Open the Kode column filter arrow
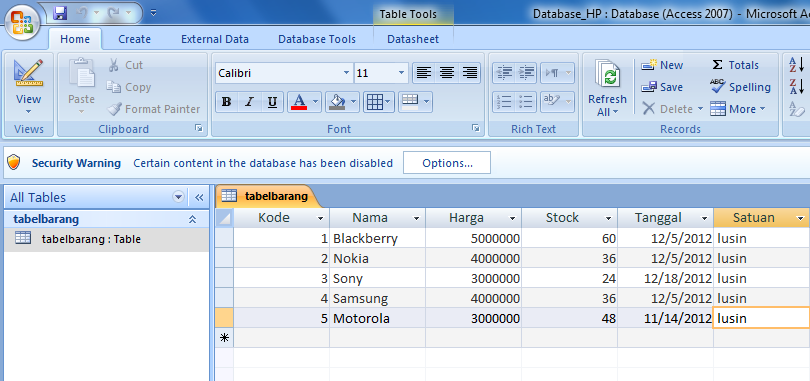This screenshot has height=381, width=810. (x=320, y=219)
